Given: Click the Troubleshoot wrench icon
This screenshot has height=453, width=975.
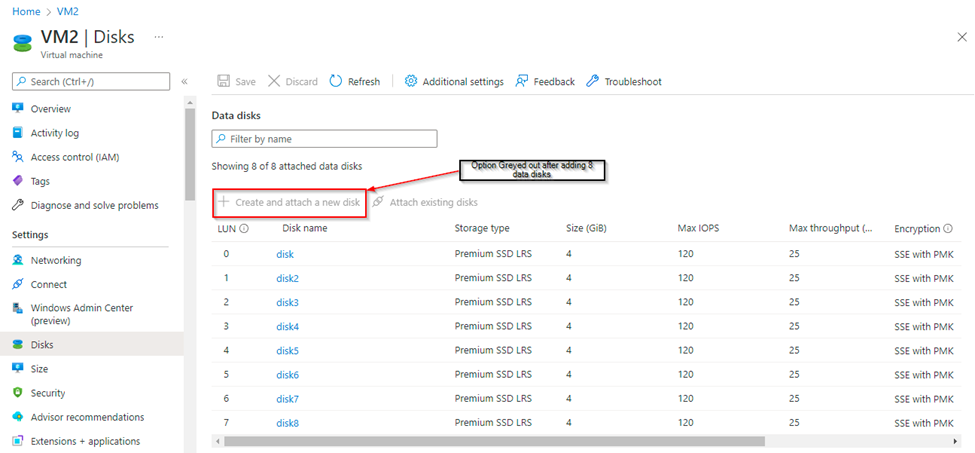Looking at the screenshot, I should pyautogui.click(x=593, y=81).
